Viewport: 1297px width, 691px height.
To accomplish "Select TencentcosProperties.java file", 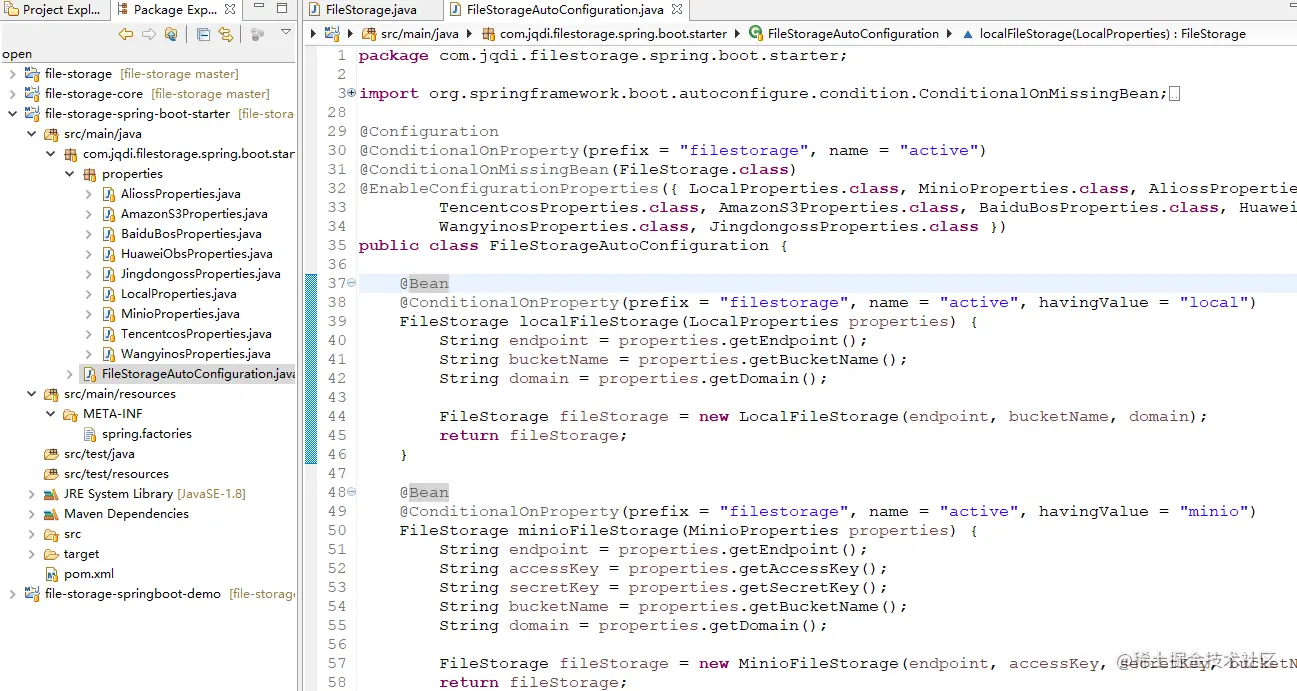I will point(186,334).
